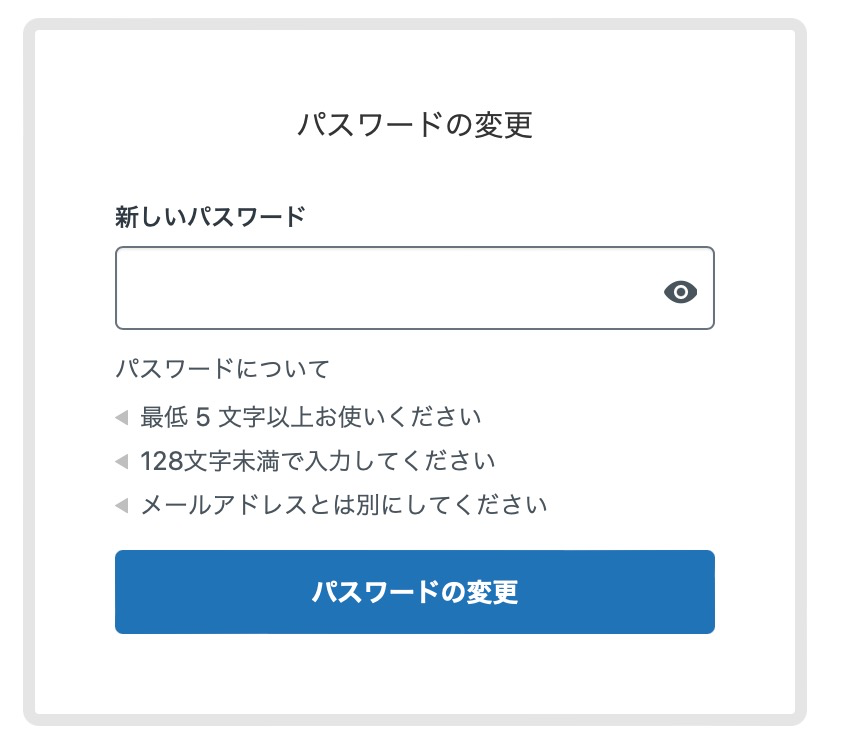Expand the minimum 5 characters requirement marker
The width and height of the screenshot is (845, 733).
[122, 417]
